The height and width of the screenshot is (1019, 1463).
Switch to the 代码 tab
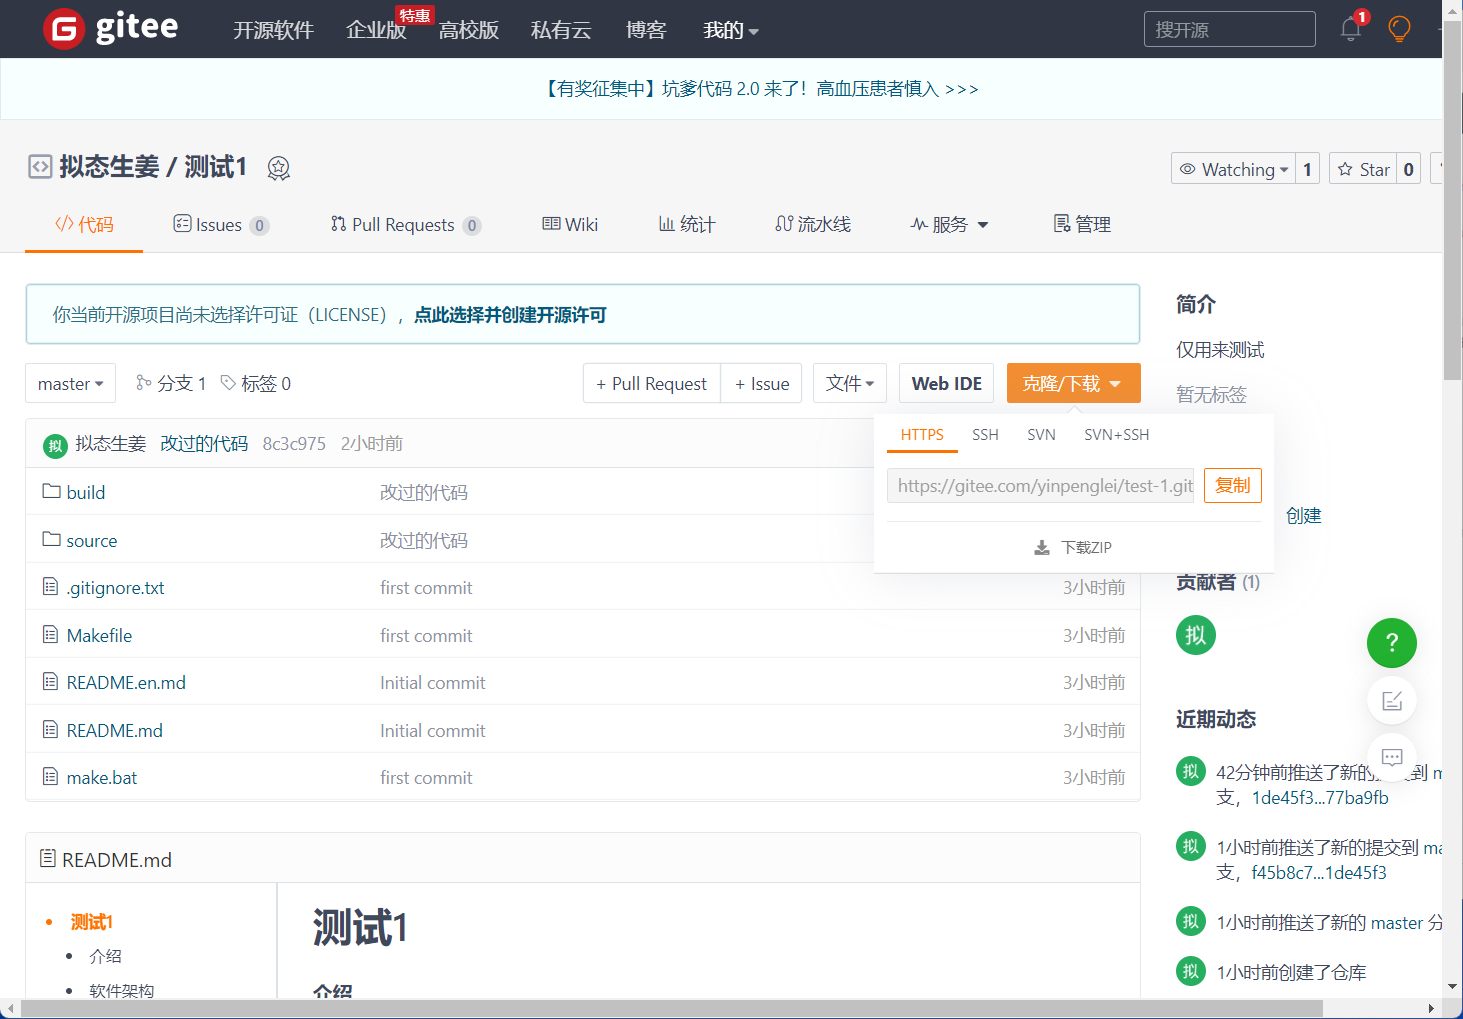[x=84, y=224]
